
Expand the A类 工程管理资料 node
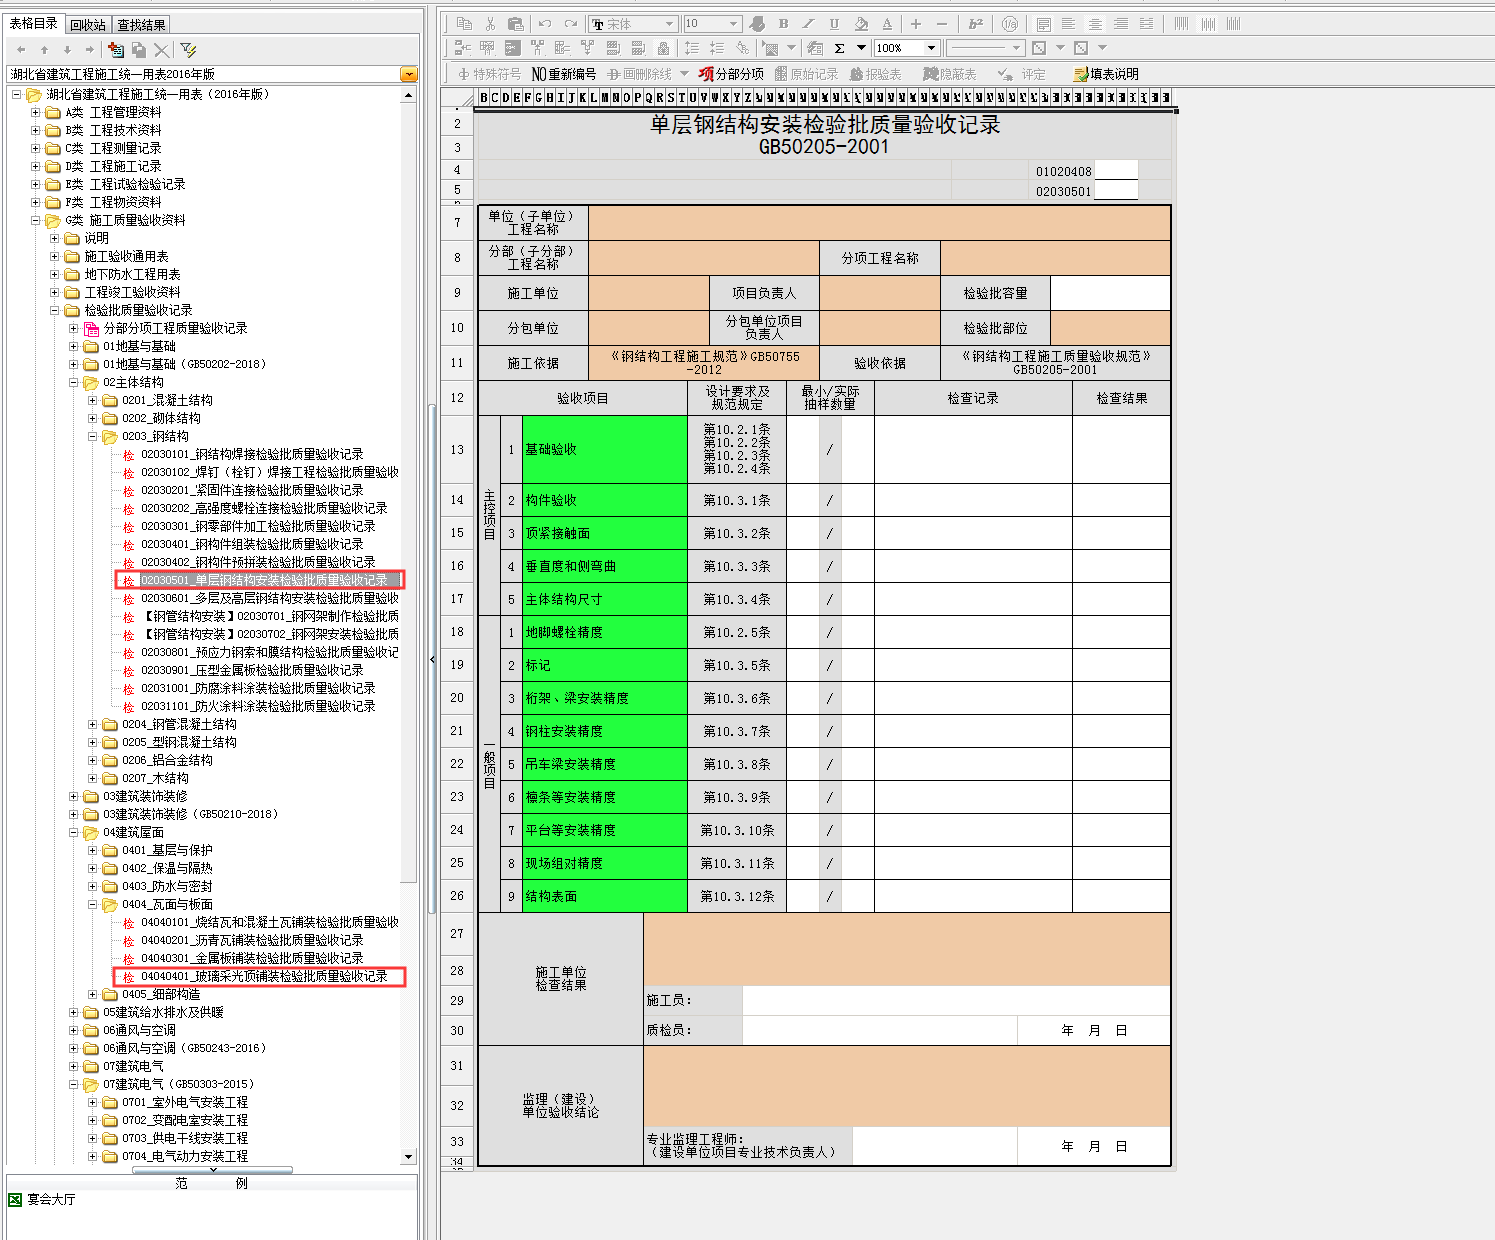click(x=36, y=112)
